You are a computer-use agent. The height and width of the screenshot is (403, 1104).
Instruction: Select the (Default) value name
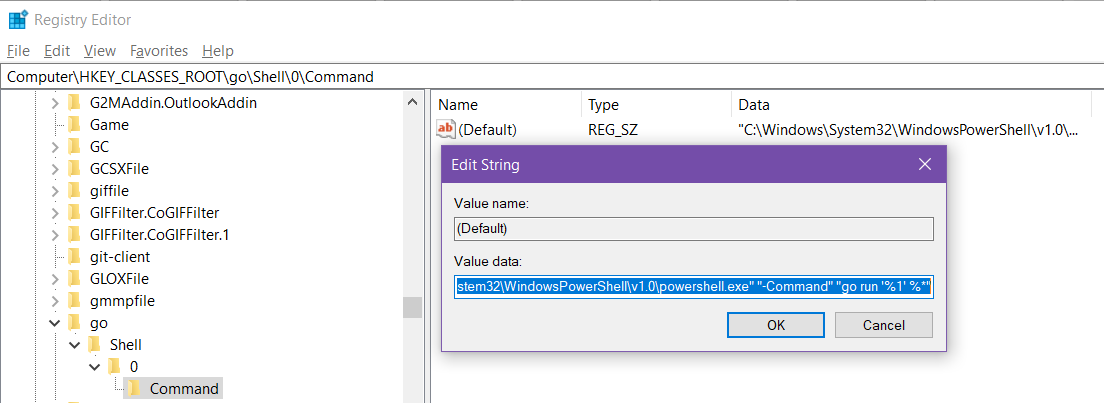pos(487,130)
